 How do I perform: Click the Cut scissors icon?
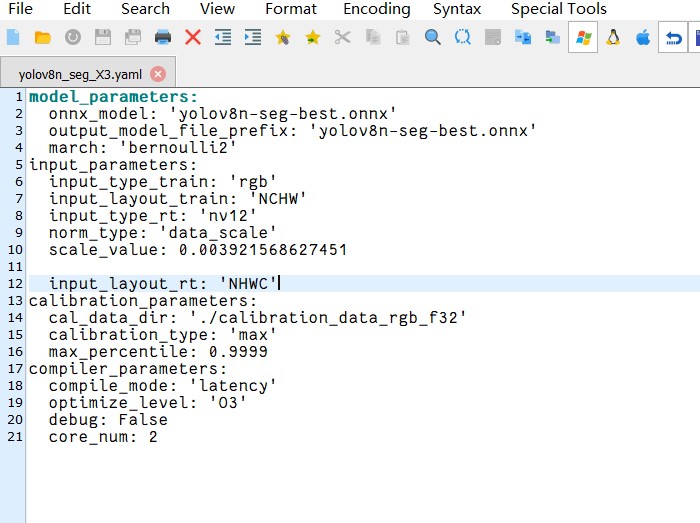click(x=343, y=38)
